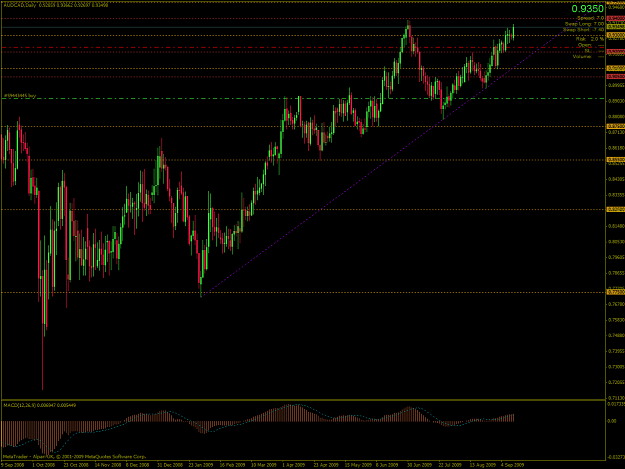Select the buy order label at chart left

click(x=20, y=96)
